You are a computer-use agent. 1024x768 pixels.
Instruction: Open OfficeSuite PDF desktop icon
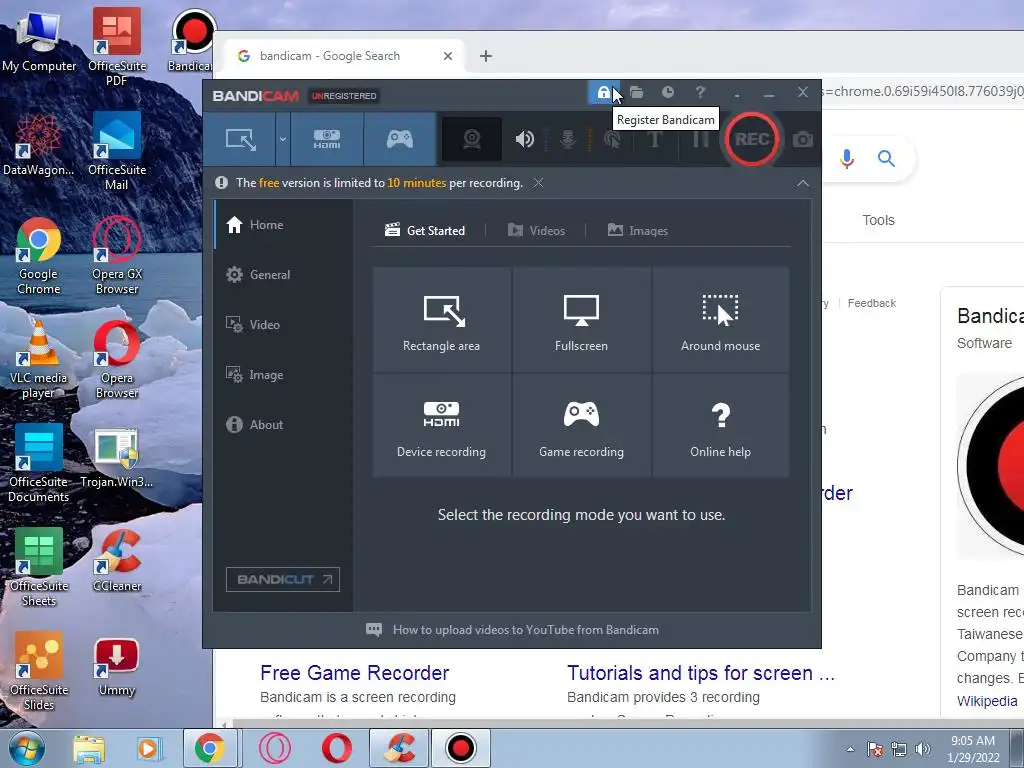117,46
